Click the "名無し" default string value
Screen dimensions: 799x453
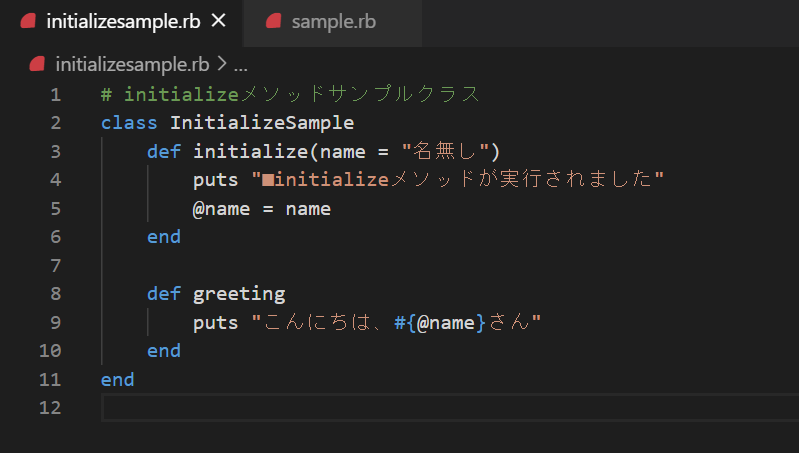(x=445, y=151)
